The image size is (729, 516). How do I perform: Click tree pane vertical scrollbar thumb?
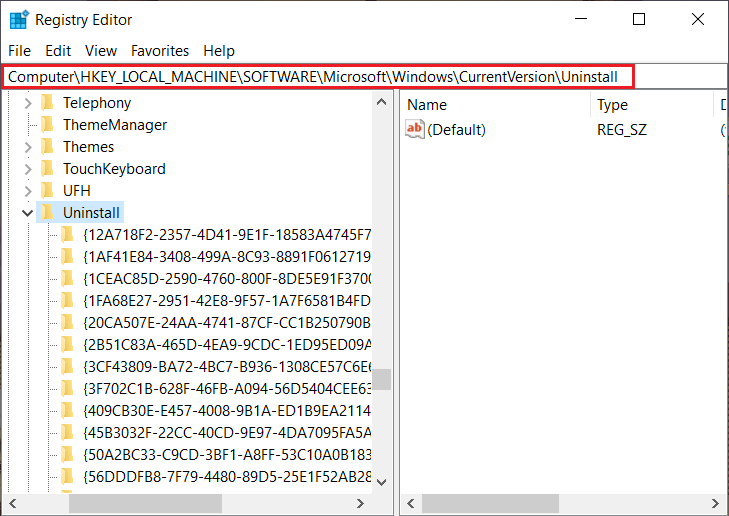[382, 379]
